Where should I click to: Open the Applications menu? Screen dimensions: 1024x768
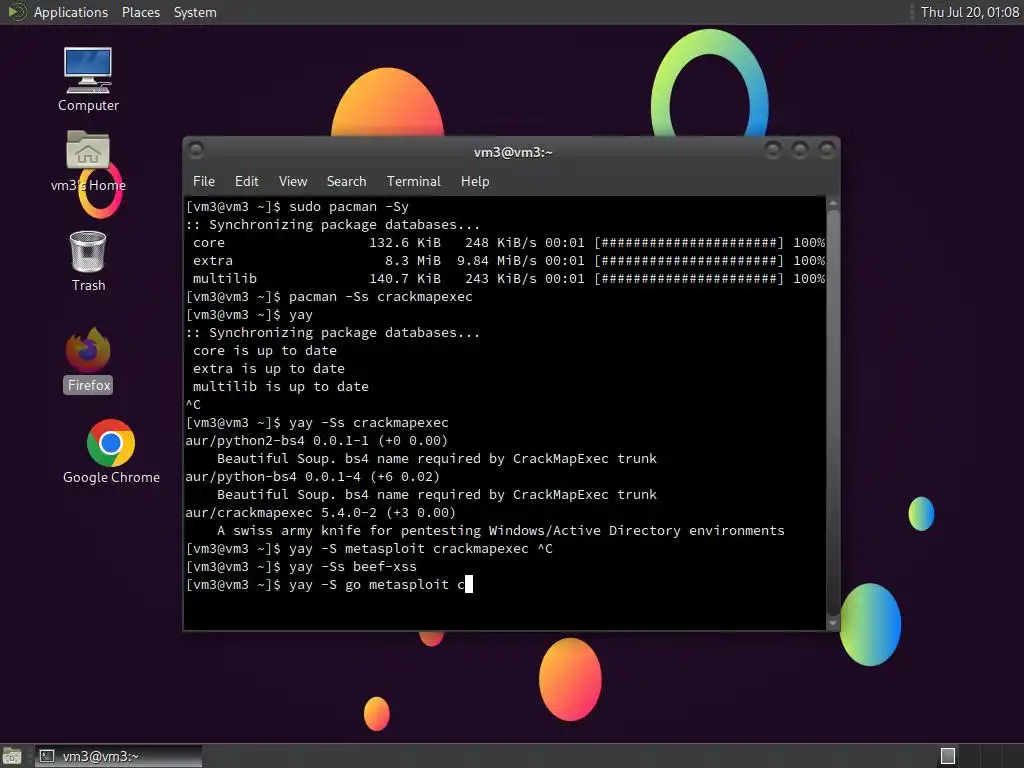pos(71,12)
